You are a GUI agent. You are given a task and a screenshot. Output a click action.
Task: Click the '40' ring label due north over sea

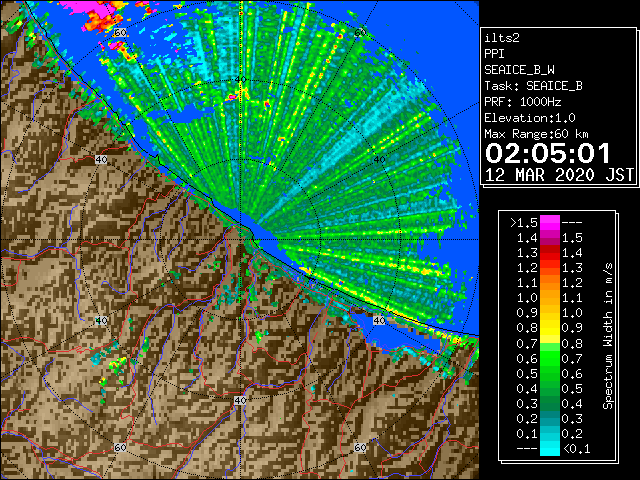pos(241,79)
